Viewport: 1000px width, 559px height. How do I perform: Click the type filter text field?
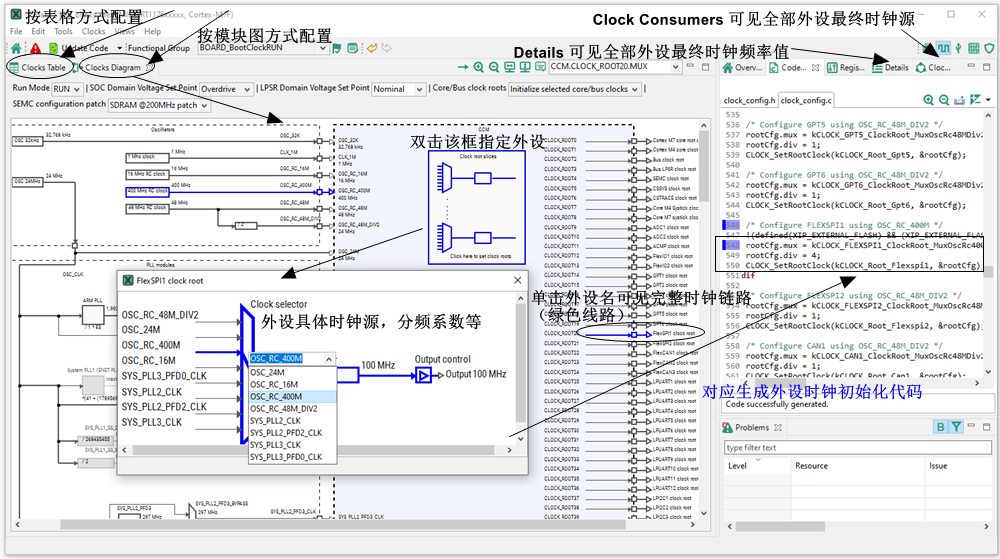tap(857, 447)
